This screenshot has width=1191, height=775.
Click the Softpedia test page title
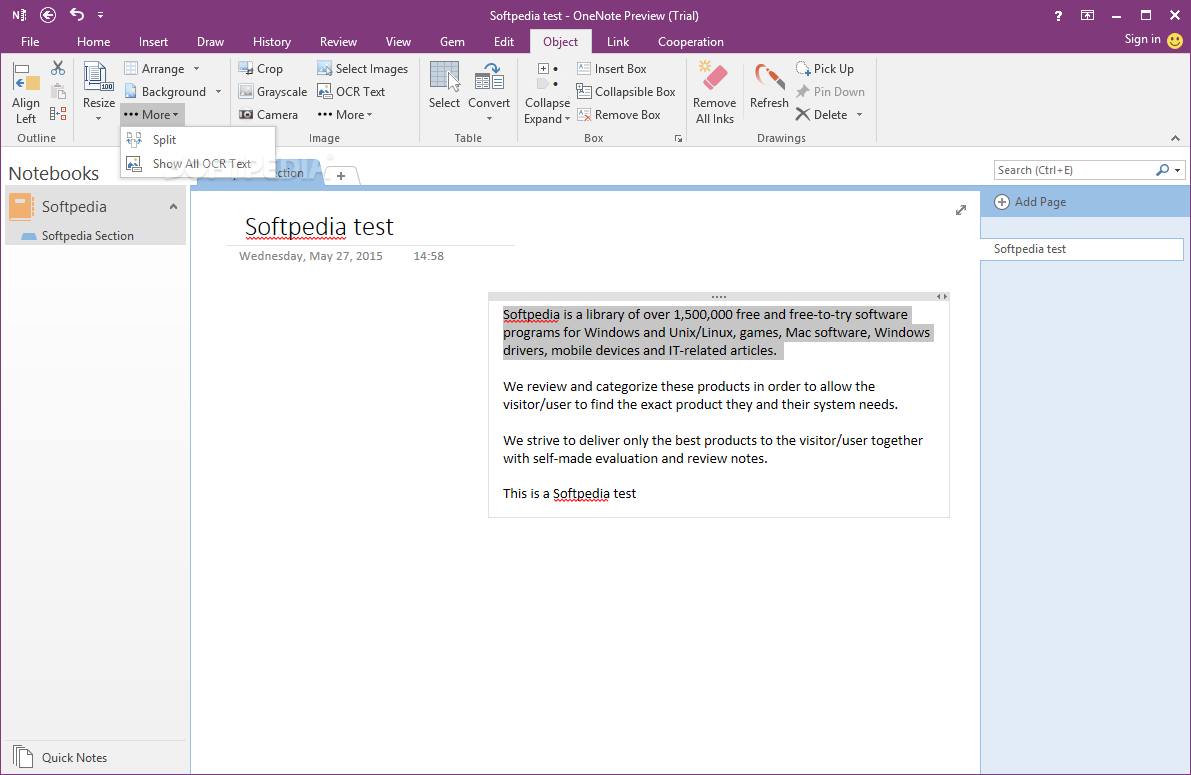coord(319,226)
